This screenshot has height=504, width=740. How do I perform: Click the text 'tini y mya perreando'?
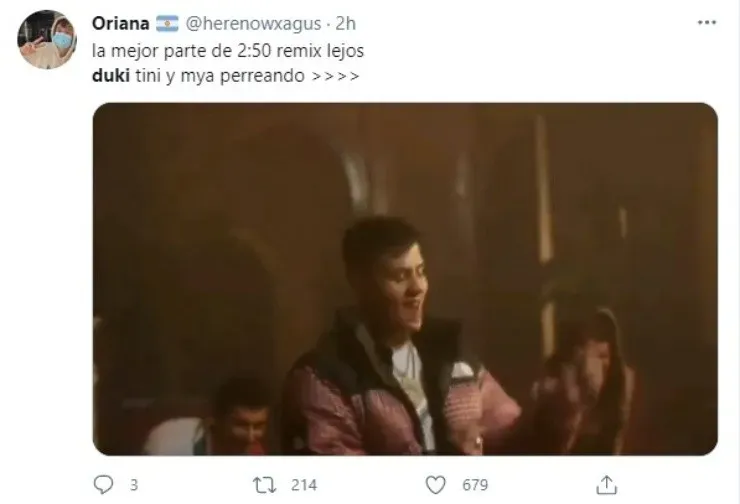pyautogui.click(x=220, y=76)
